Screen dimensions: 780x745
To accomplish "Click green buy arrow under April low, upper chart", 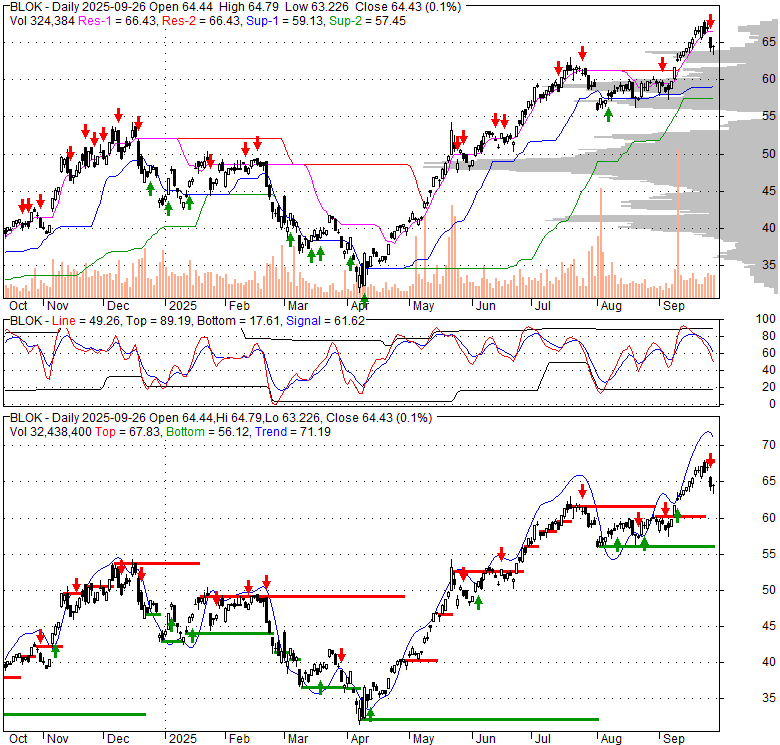I will [x=364, y=300].
